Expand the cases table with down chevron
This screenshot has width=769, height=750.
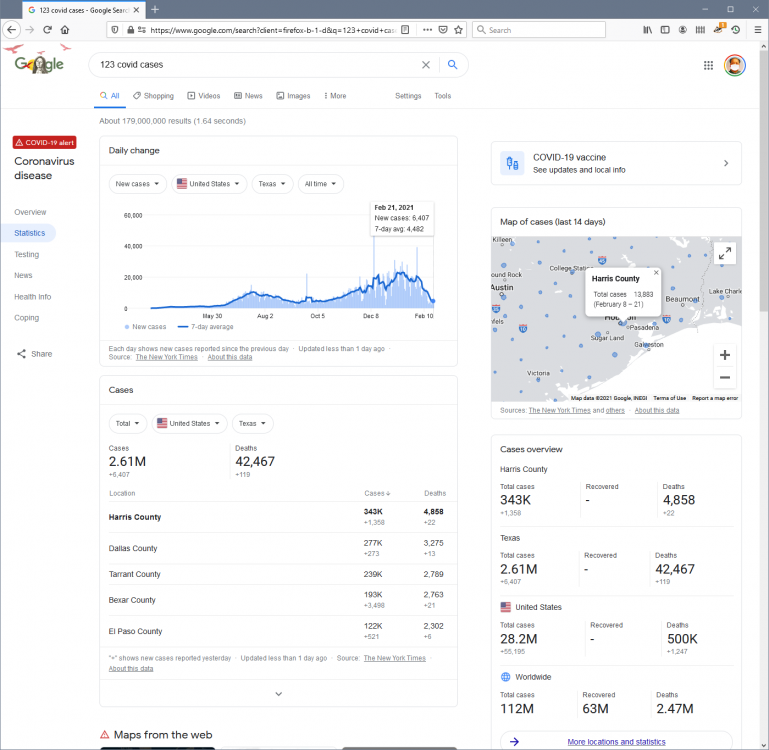278,693
